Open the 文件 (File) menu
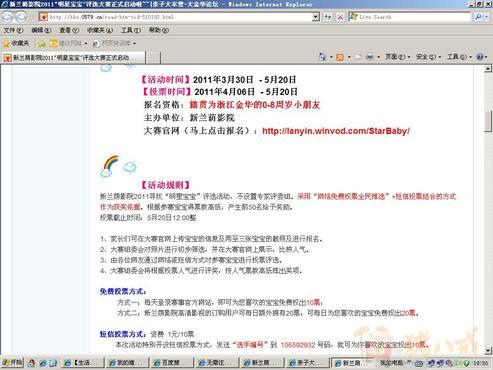 tap(13, 30)
